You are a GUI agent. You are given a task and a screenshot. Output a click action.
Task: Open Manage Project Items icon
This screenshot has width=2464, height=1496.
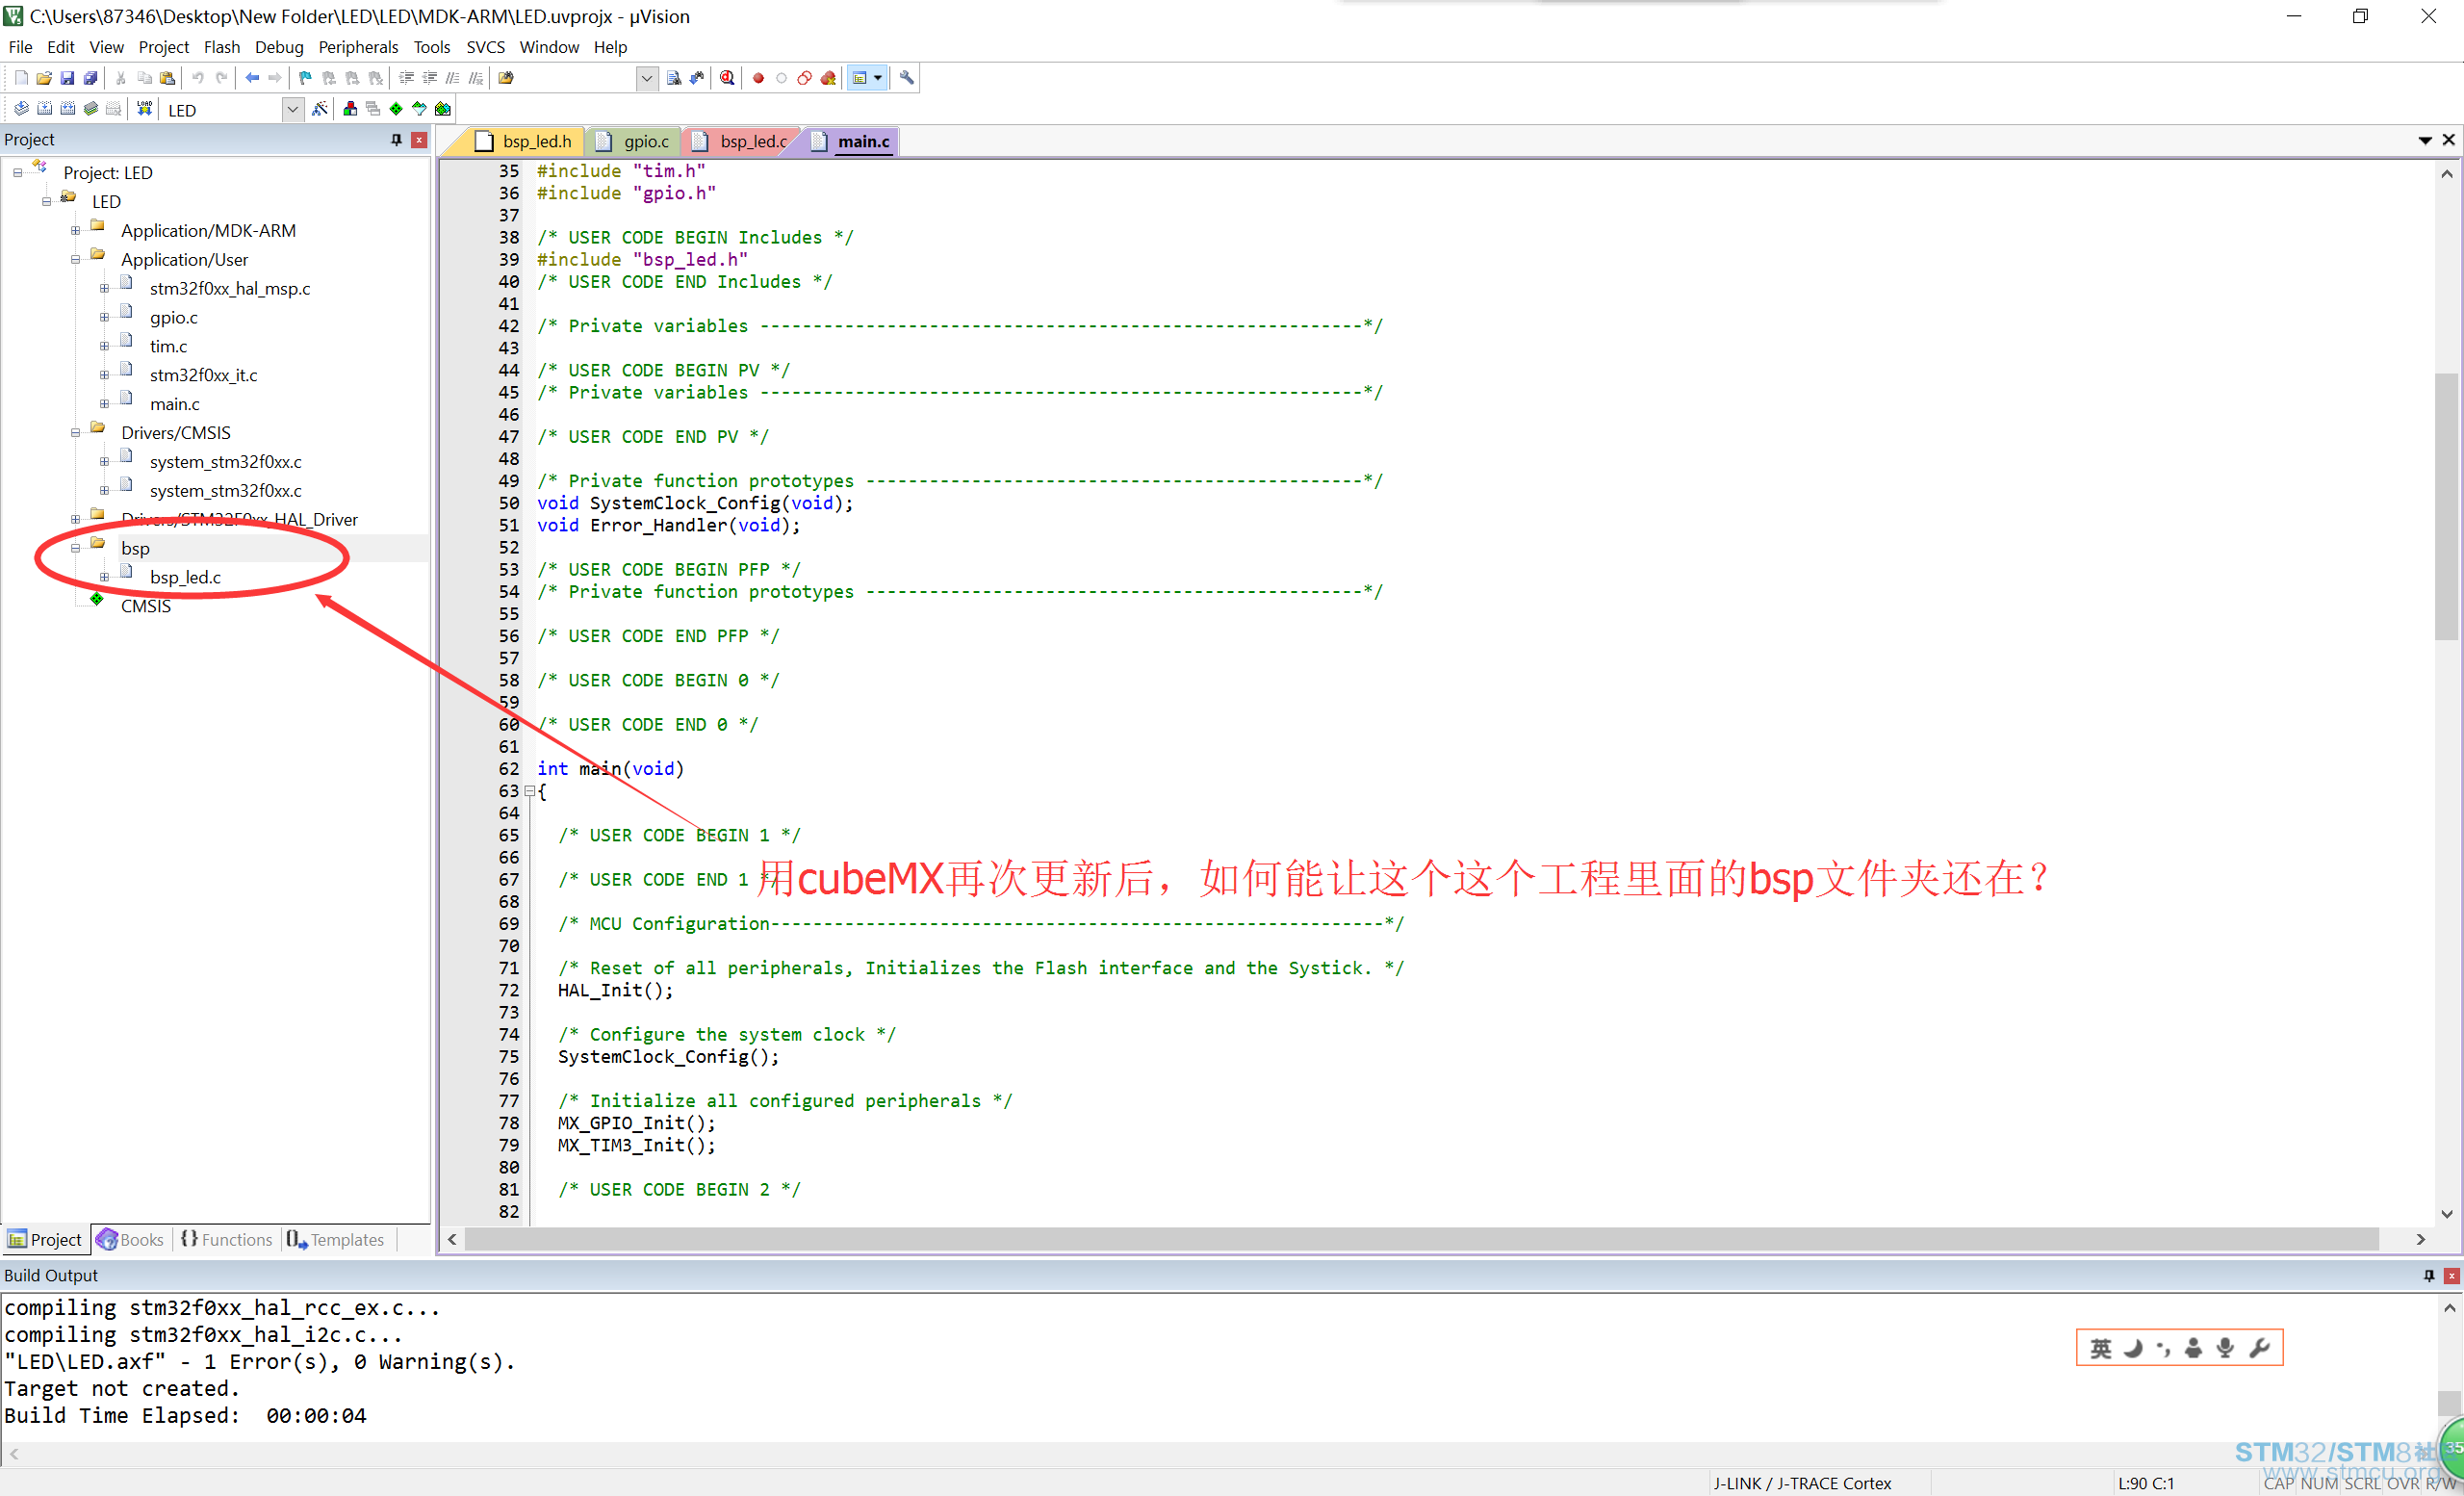point(350,109)
